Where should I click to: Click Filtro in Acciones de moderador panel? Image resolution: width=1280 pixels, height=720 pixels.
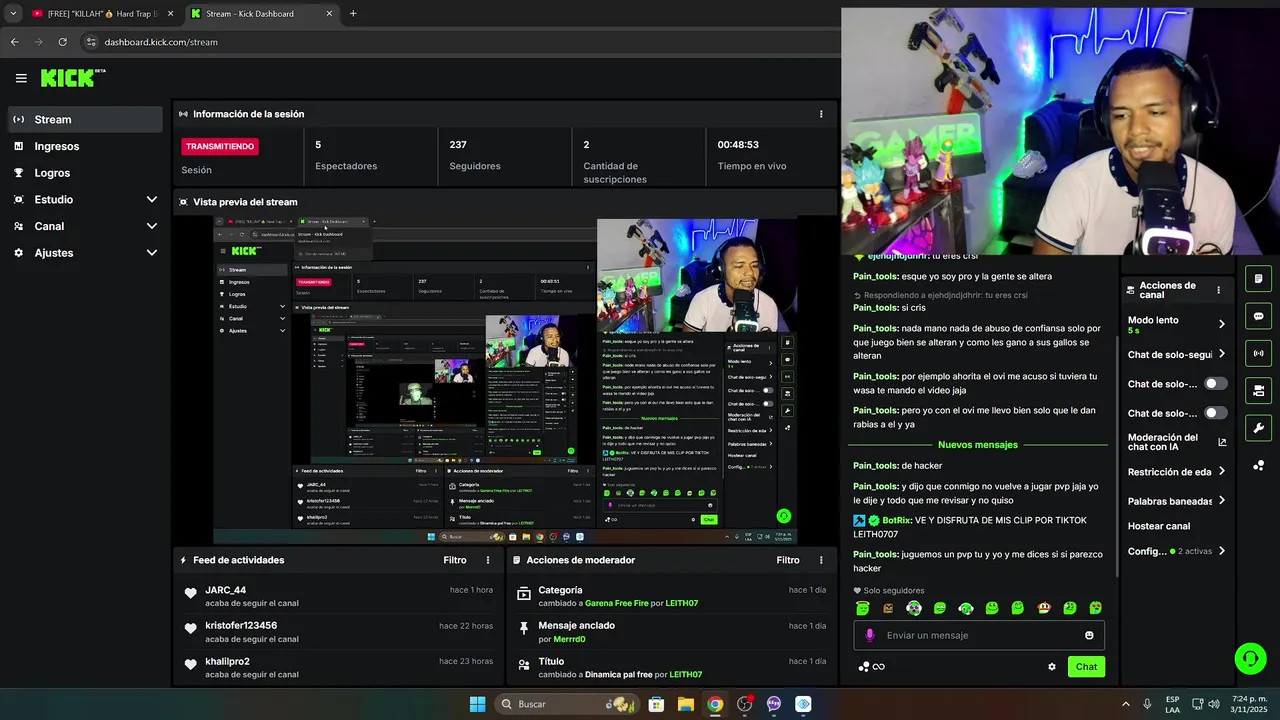point(788,560)
